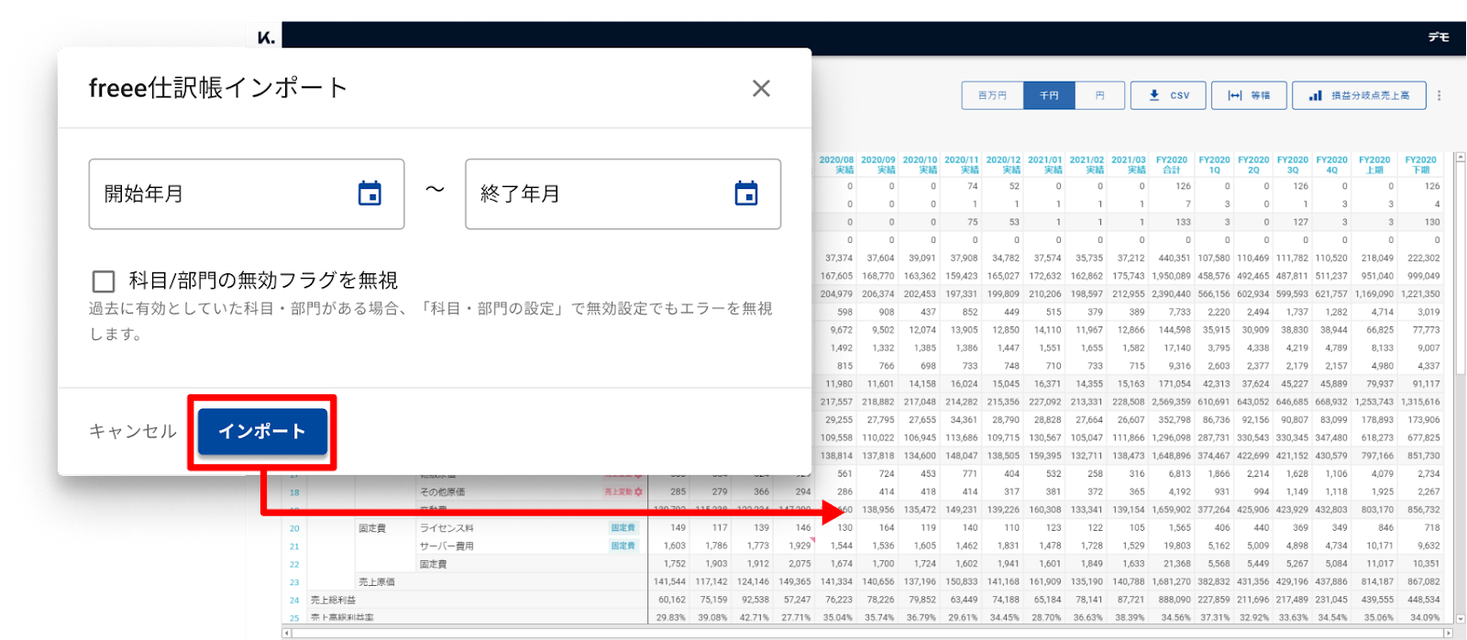The width and height of the screenshot is (1467, 640).
Task: Click the 2020/10 実績 column header
Action: click(x=919, y=165)
